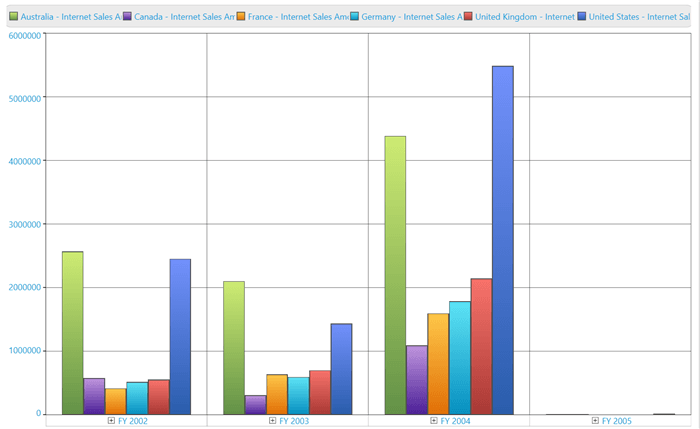The width and height of the screenshot is (700, 429).
Task: Click the blue United States legend swatch
Action: (582, 17)
